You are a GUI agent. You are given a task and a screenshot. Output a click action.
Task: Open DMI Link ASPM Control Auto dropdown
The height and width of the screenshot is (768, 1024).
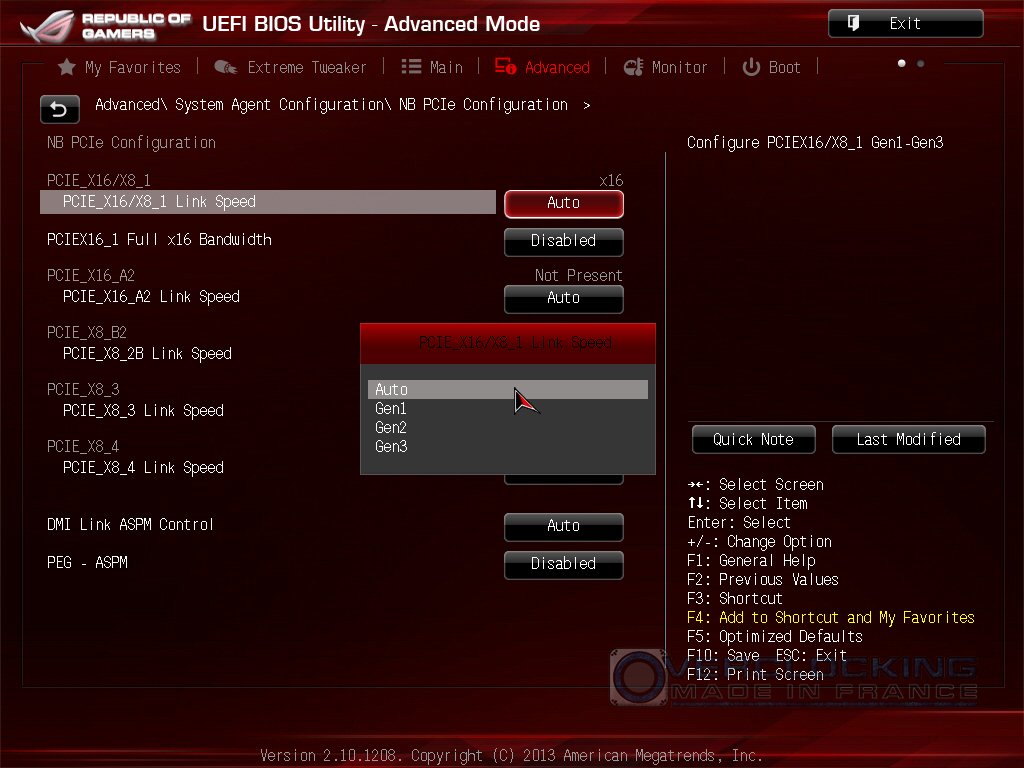[564, 526]
